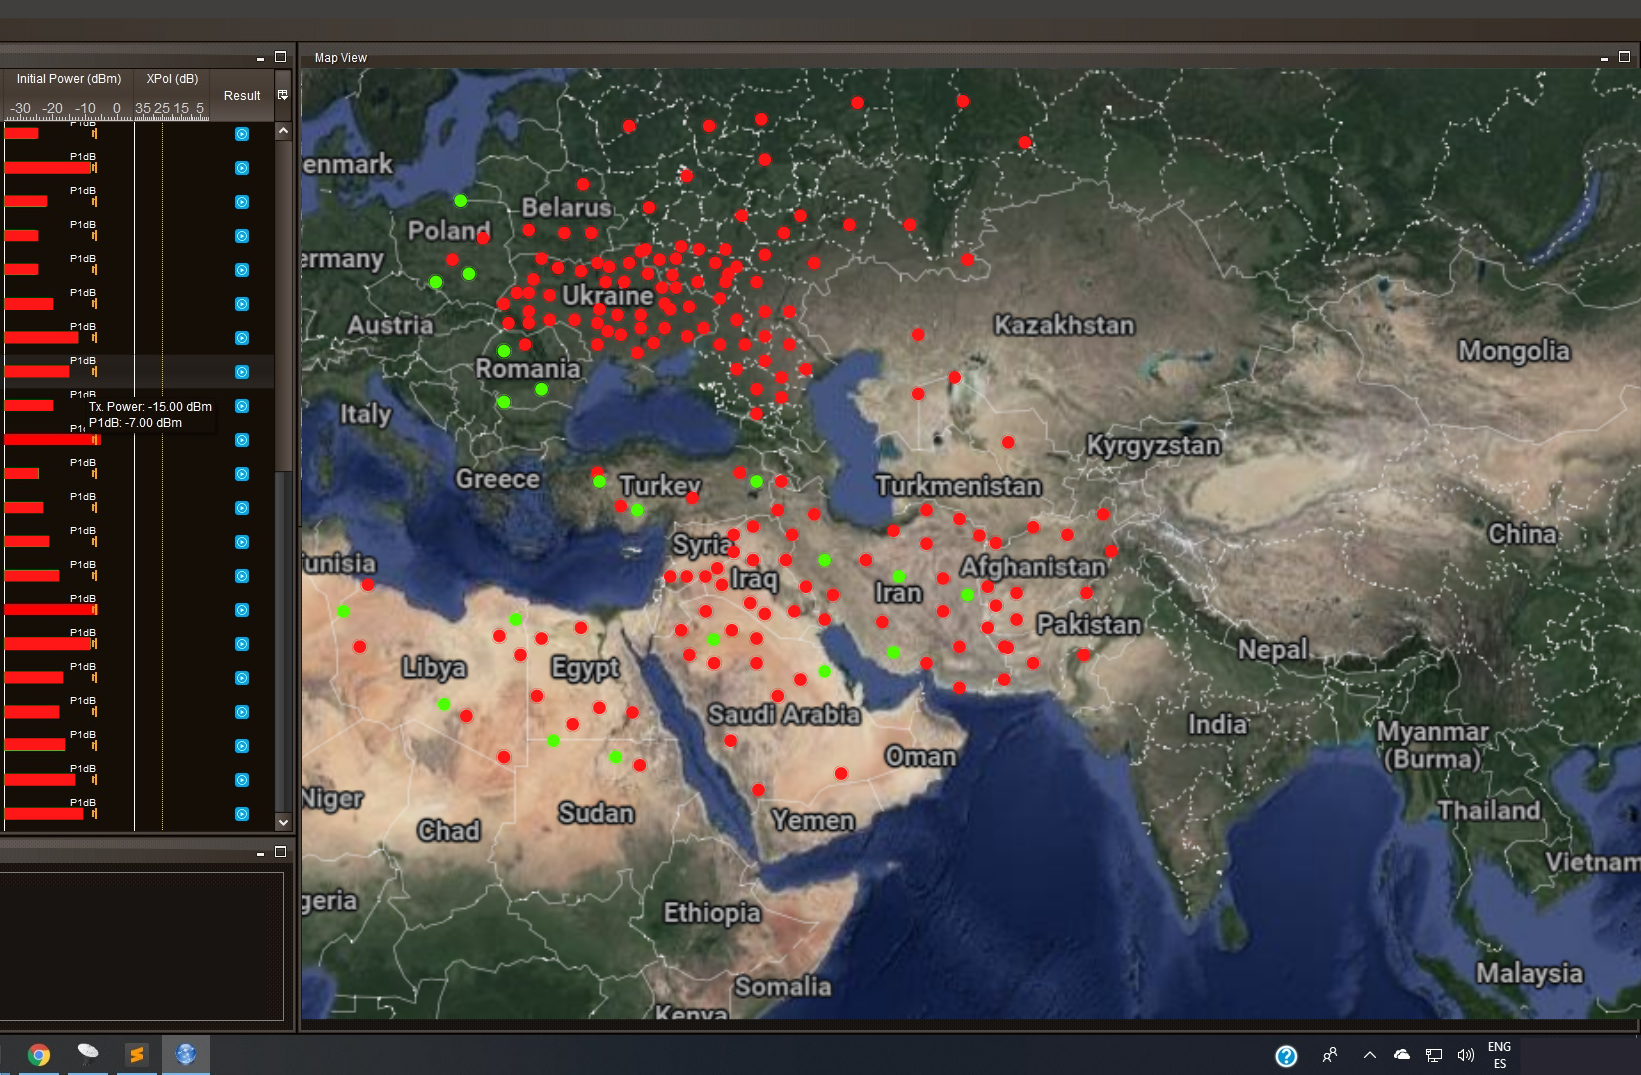Screen dimensions: 1641x1075
Task: Open Google Chrome from the taskbar
Action: pos(39,1055)
